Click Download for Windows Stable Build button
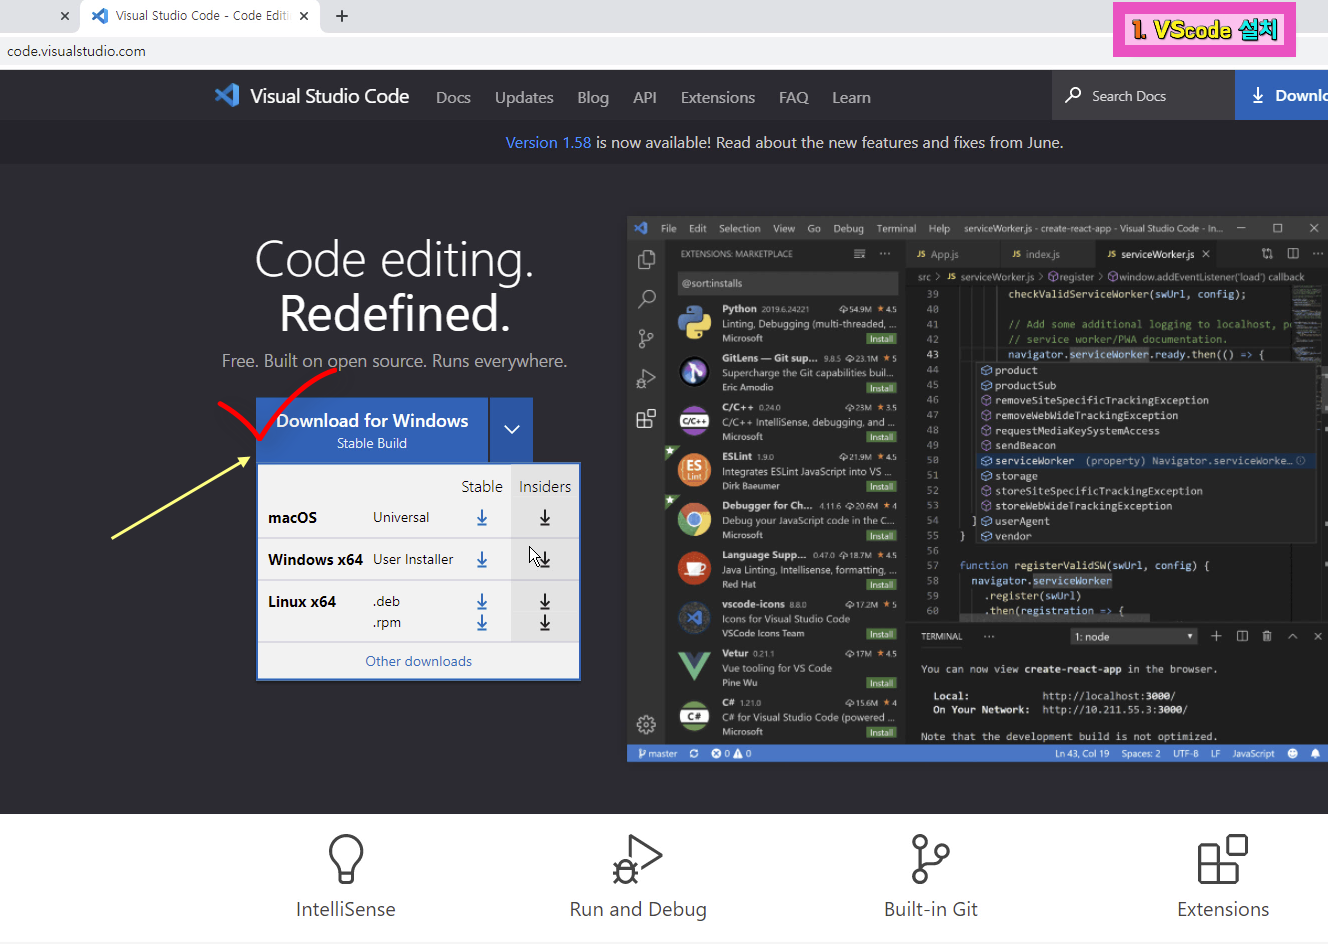This screenshot has height=944, width=1328. [372, 429]
